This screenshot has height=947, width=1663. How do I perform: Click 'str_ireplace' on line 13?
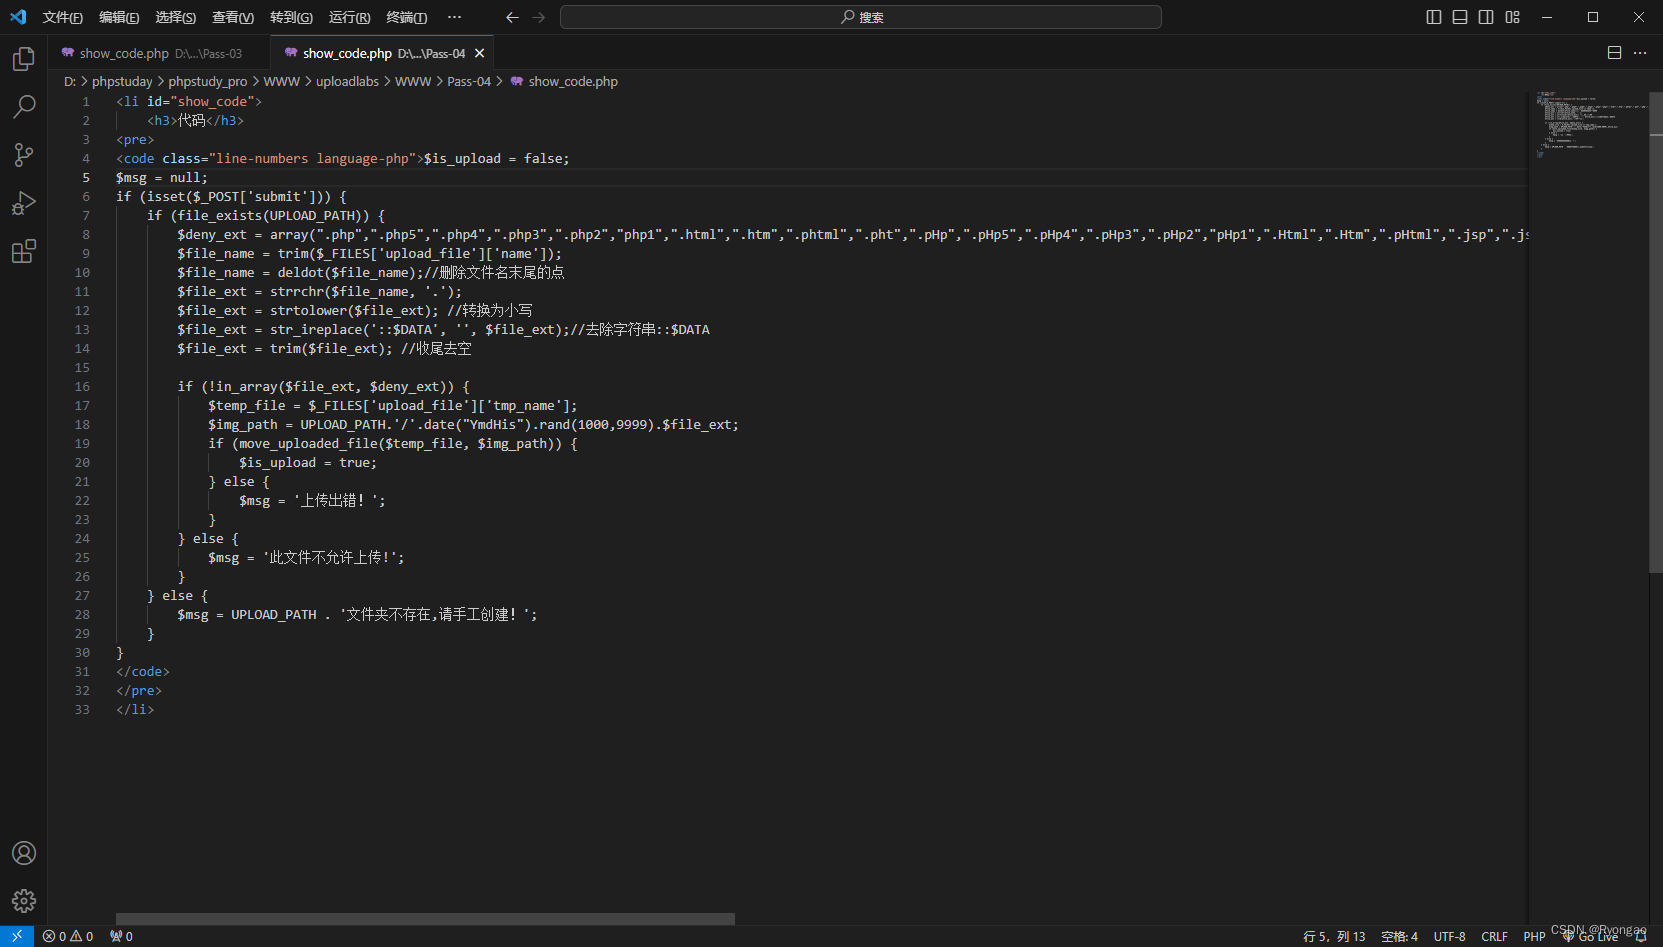pyautogui.click(x=316, y=329)
